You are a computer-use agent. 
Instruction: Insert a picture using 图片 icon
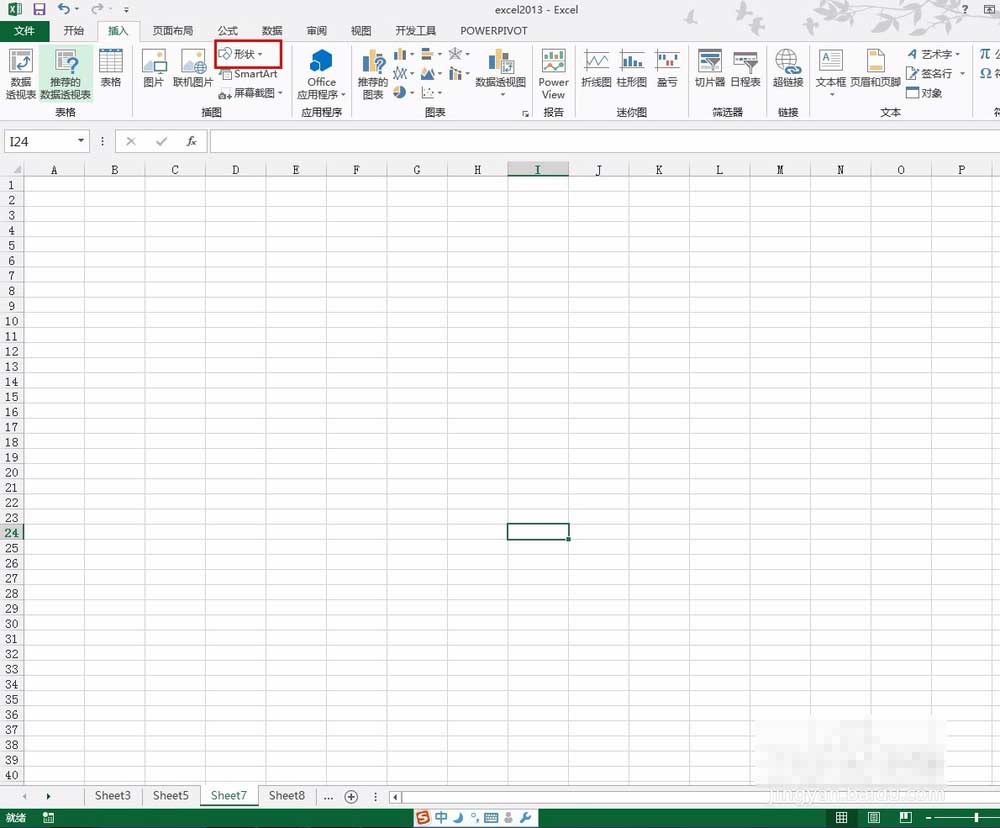(x=153, y=69)
